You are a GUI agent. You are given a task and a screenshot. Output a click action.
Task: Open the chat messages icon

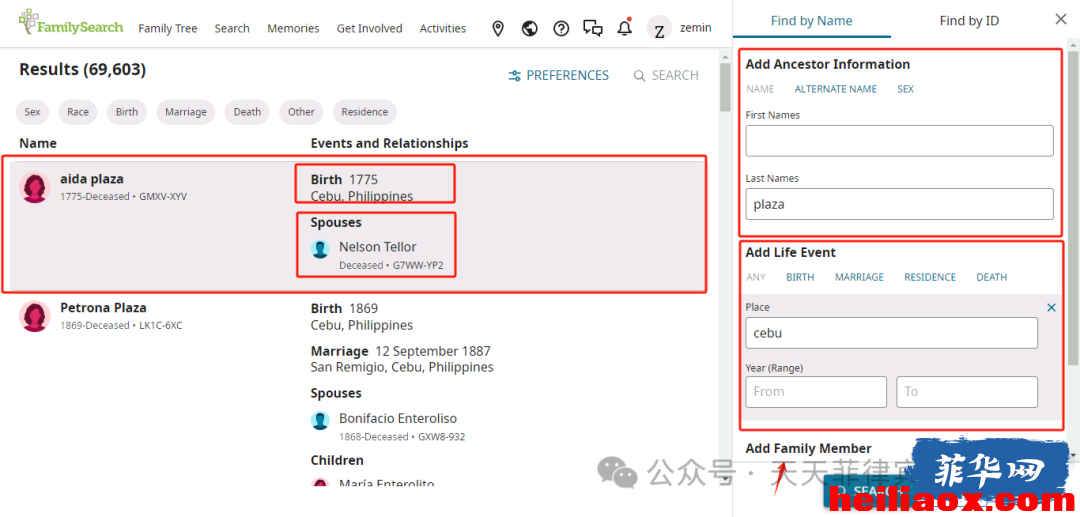(593, 28)
